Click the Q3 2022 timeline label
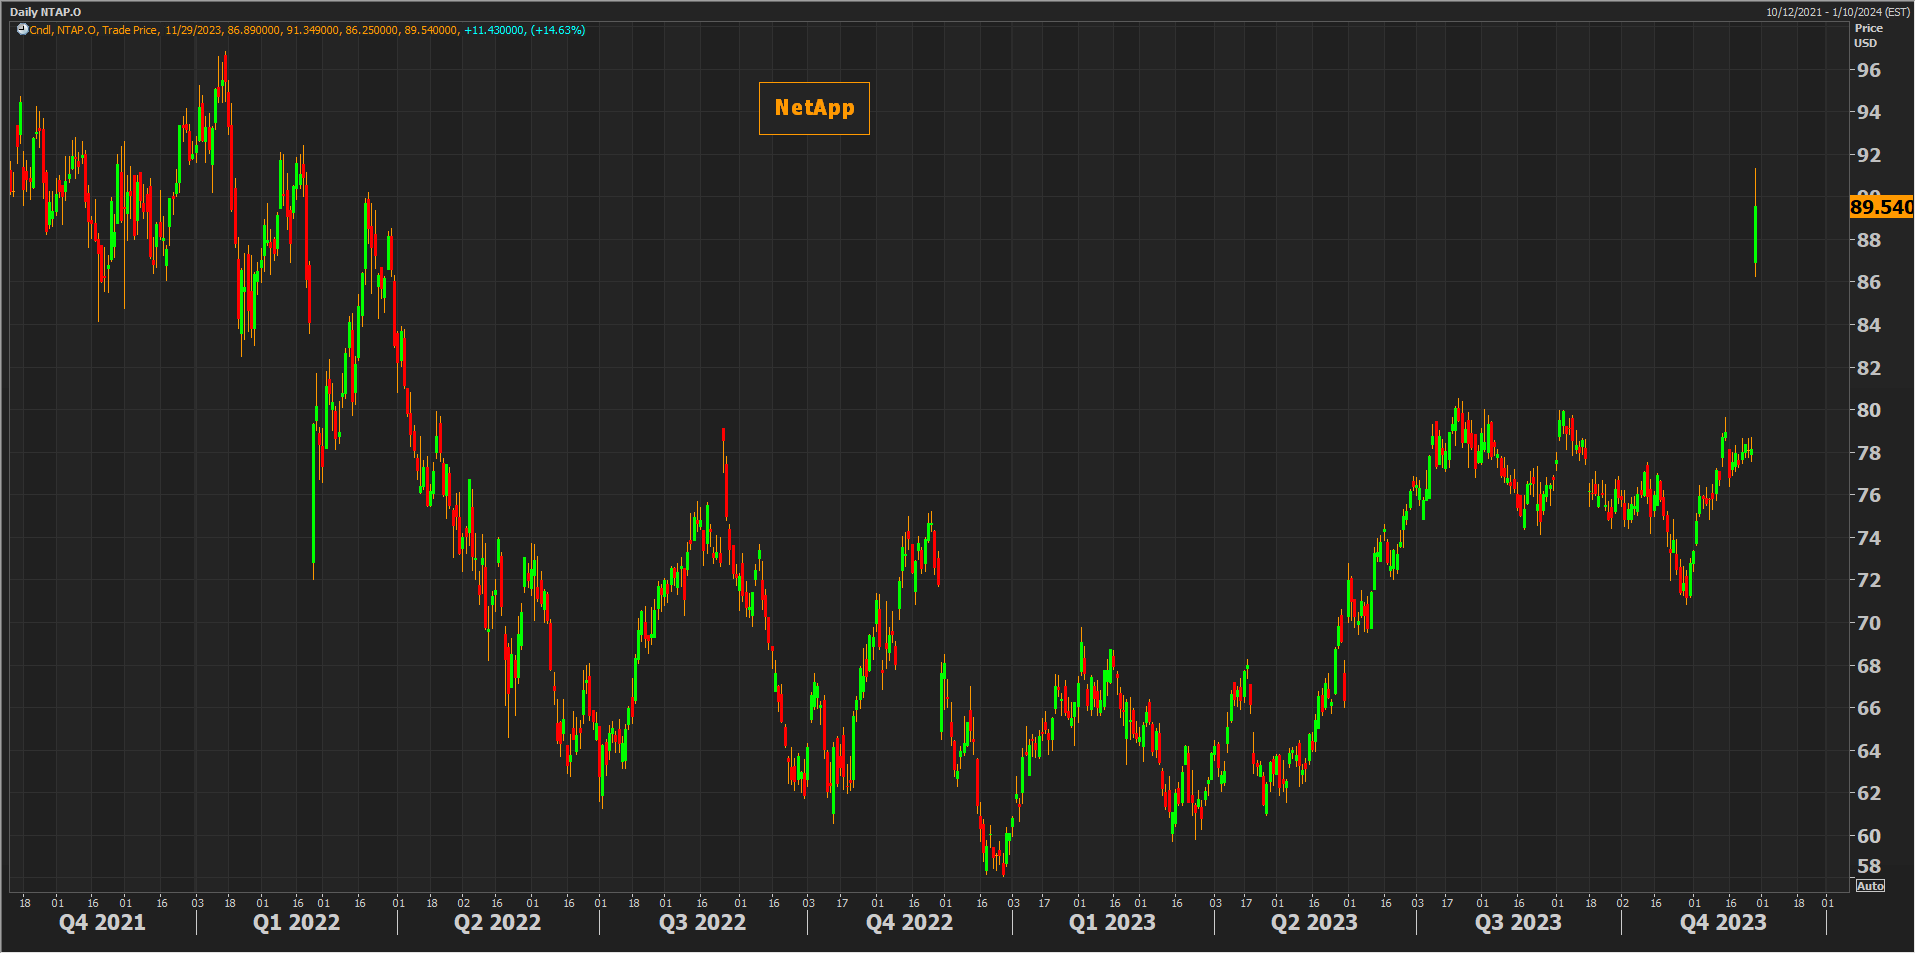 pyautogui.click(x=702, y=923)
